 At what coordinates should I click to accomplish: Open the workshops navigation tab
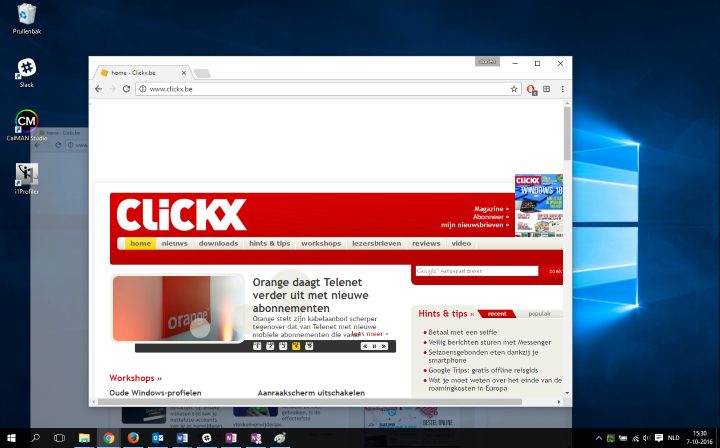tap(321, 243)
